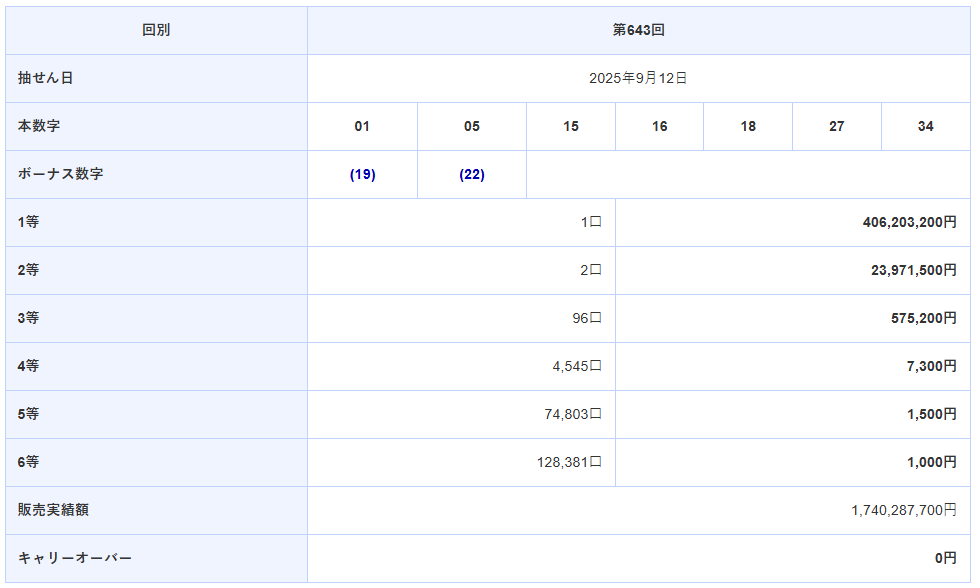Select bonus number (22)

click(472, 174)
